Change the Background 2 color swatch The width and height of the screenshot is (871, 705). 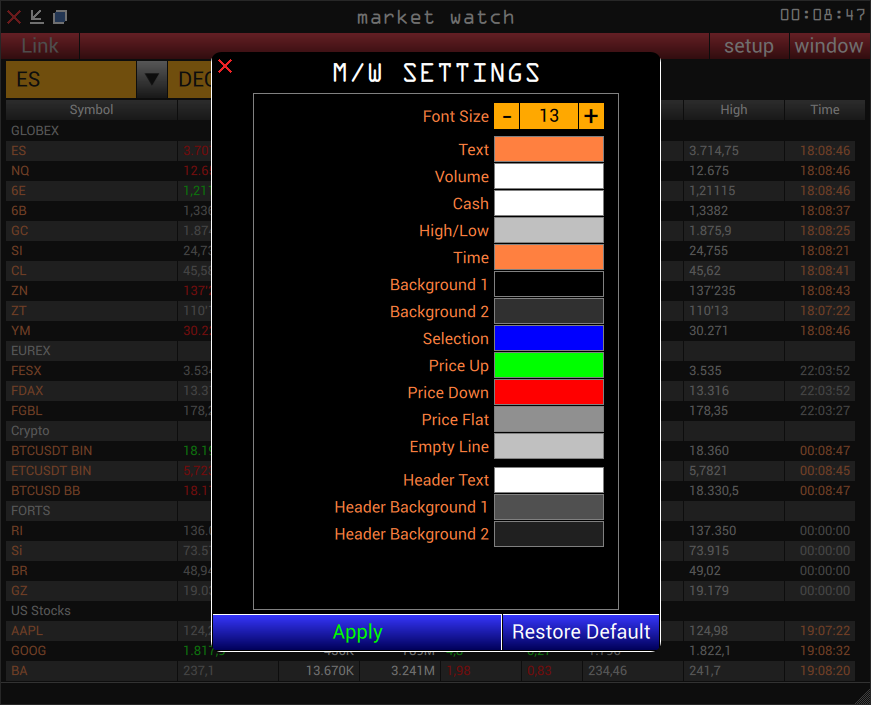coord(548,311)
